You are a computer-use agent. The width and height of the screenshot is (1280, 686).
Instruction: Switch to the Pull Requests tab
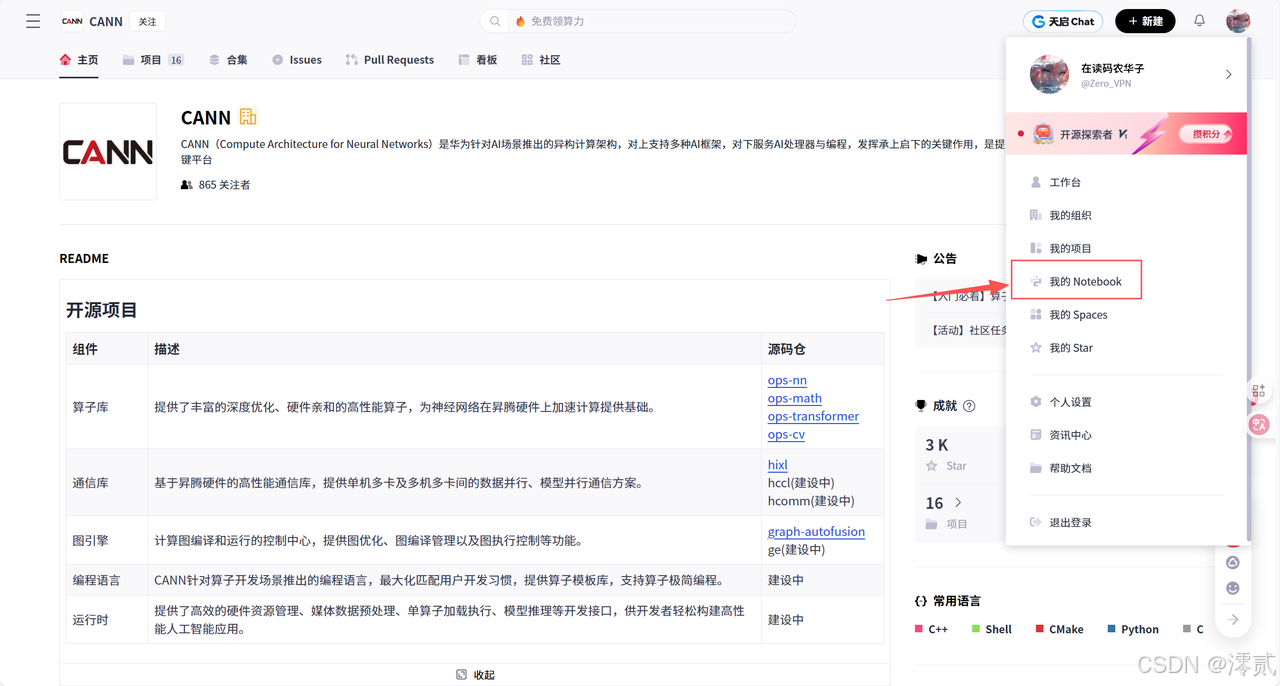pos(389,59)
